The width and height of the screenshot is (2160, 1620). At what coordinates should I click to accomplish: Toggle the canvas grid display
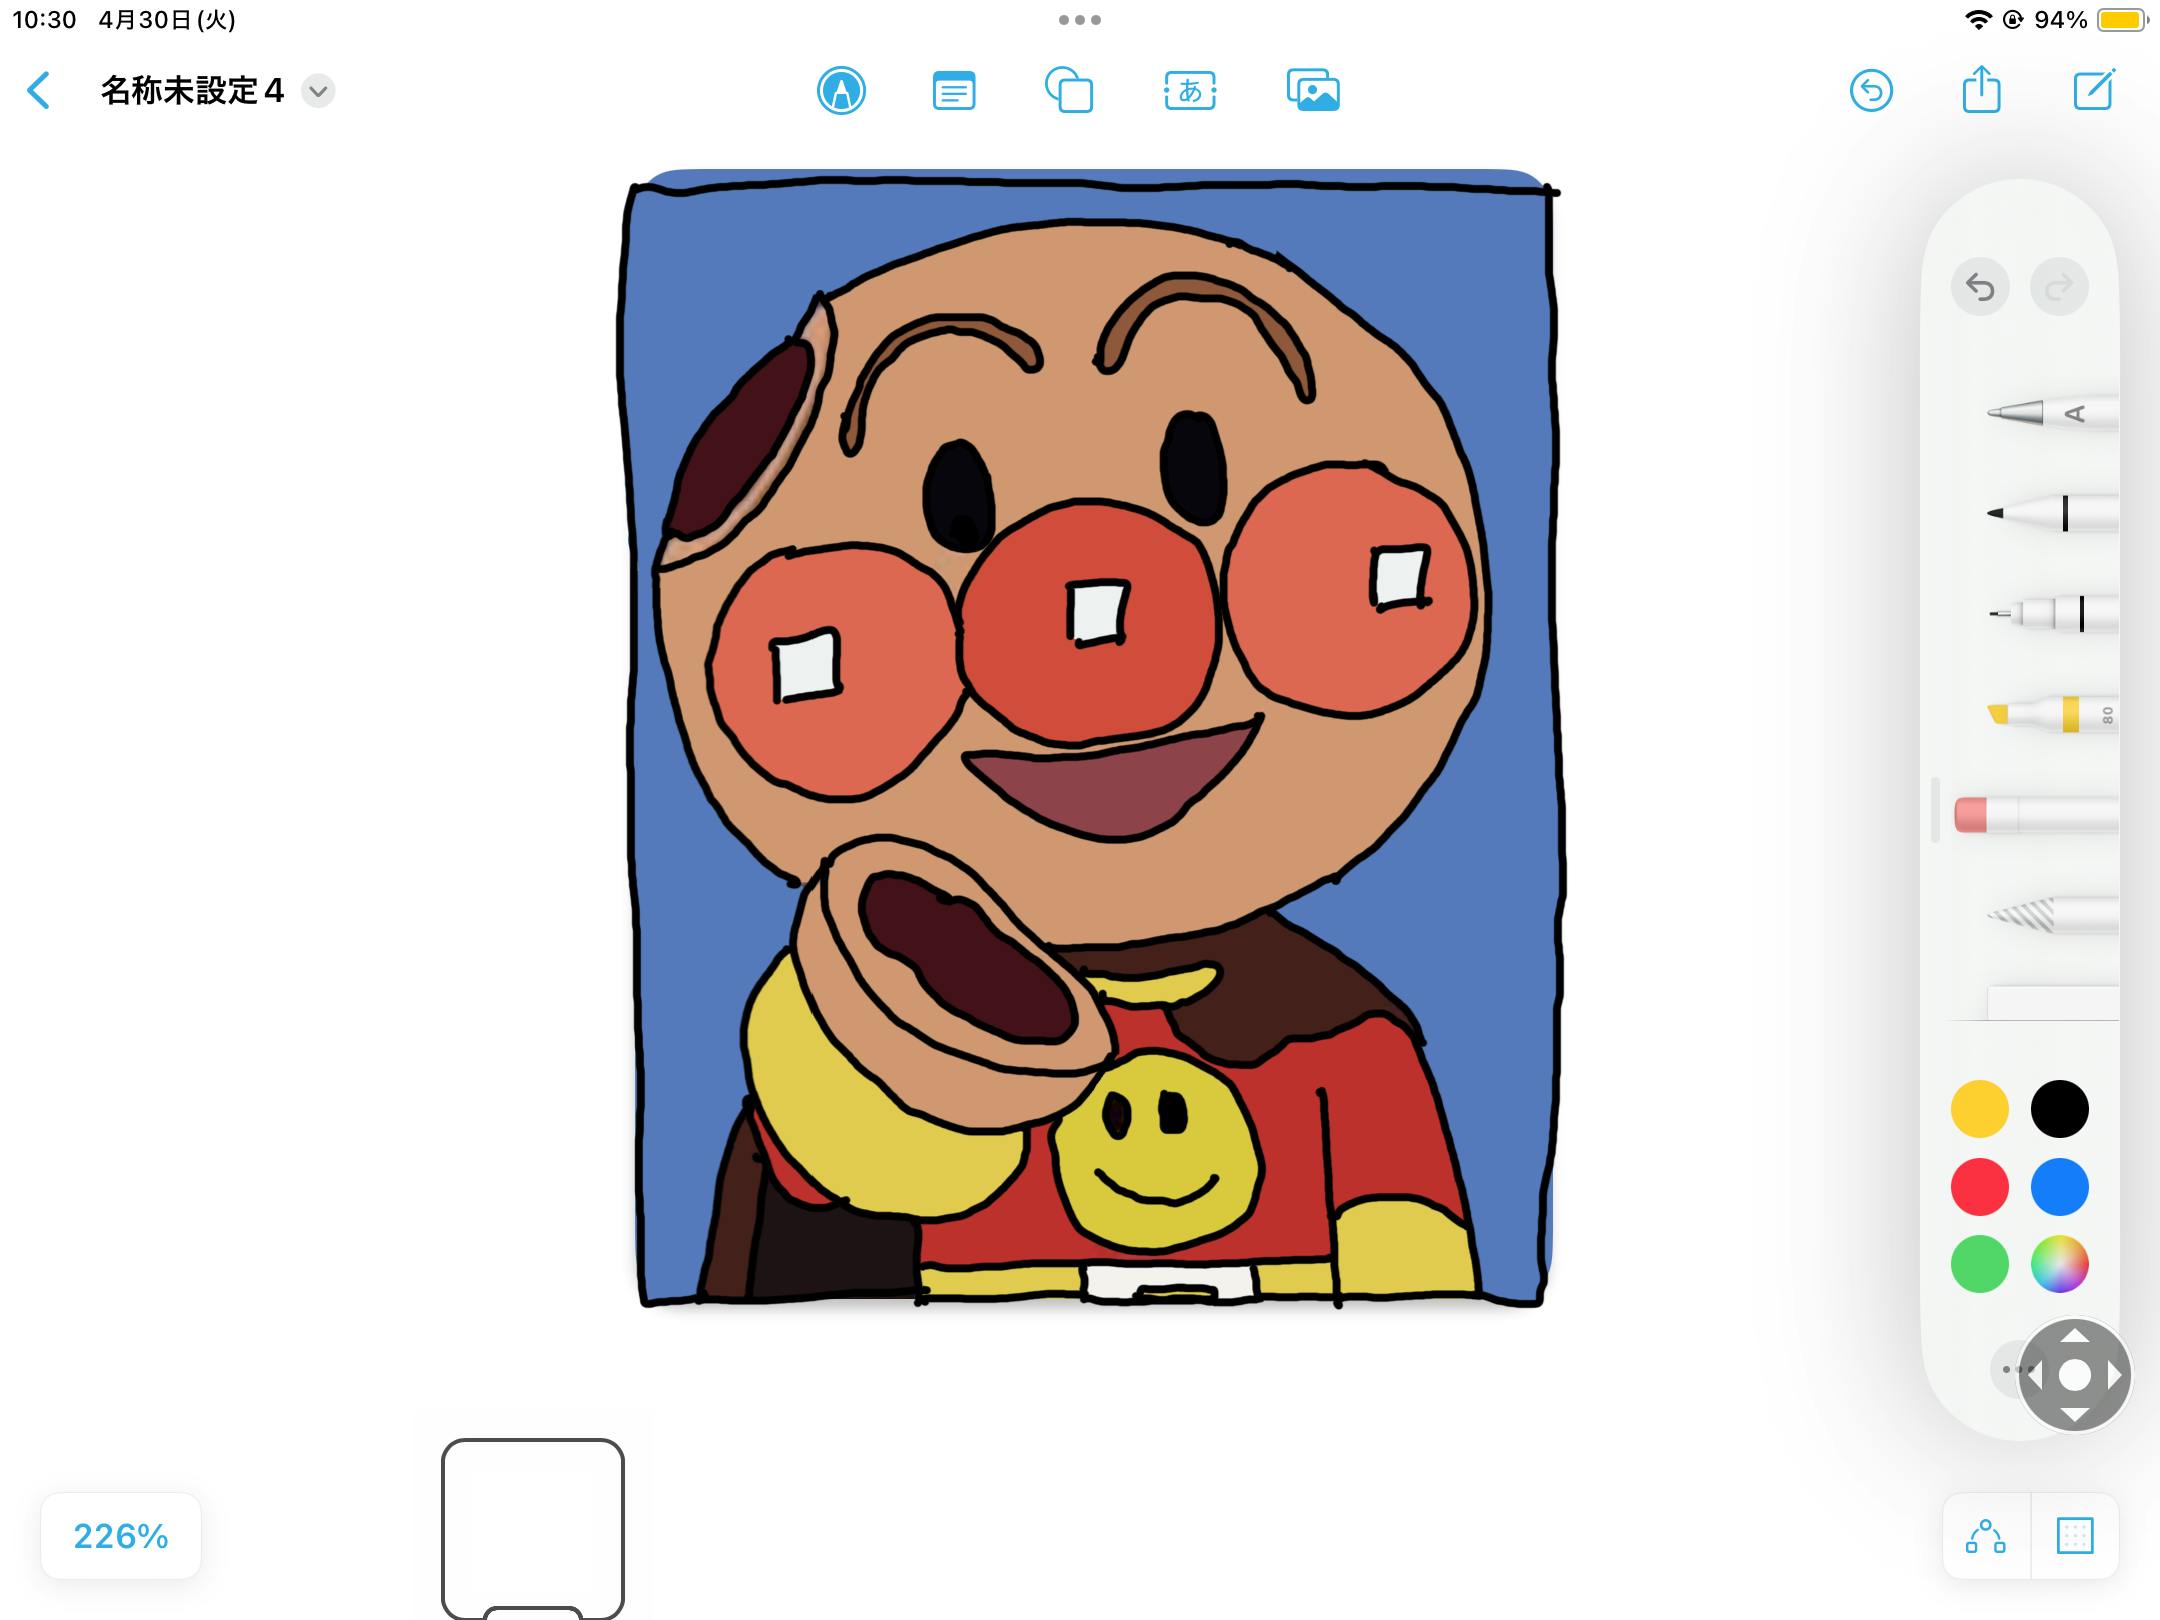tap(2075, 1536)
